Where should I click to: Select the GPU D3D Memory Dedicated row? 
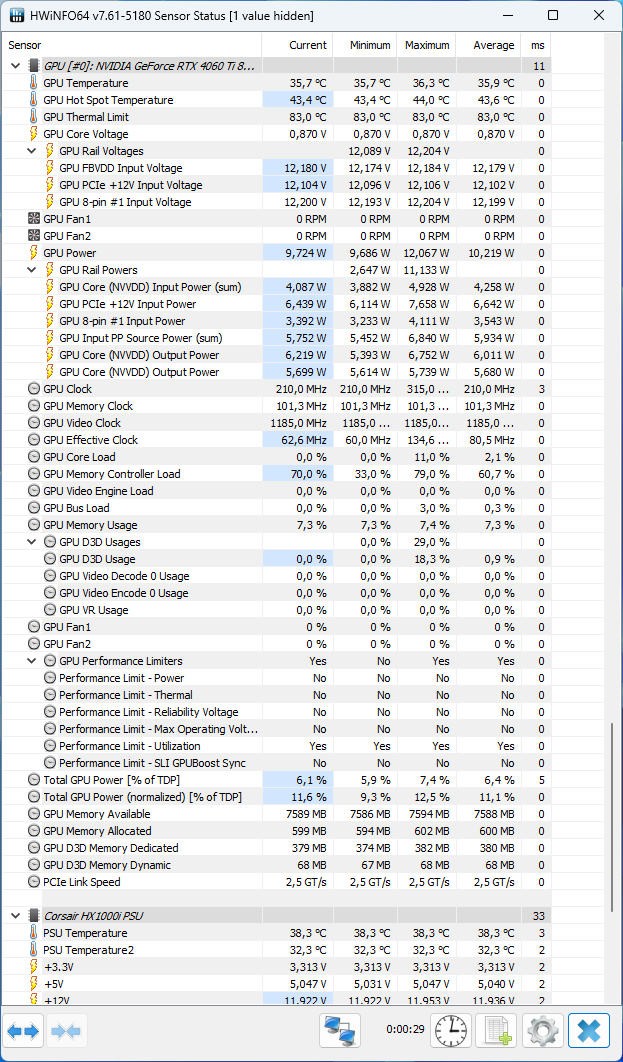tap(276, 848)
